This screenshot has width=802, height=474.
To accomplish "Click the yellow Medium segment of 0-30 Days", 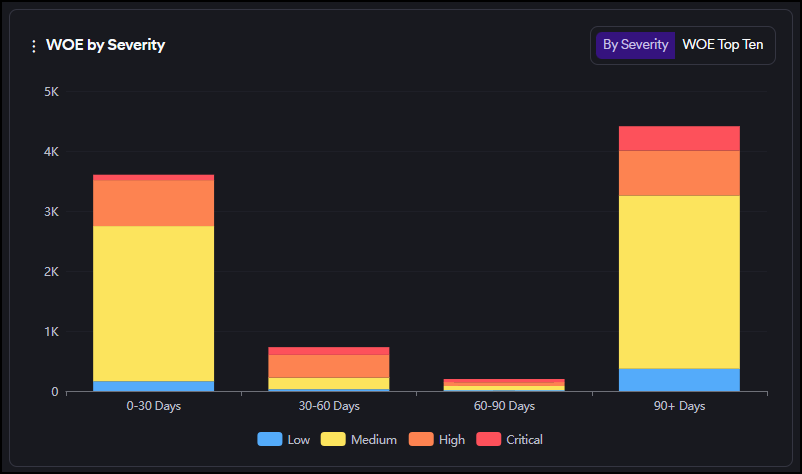I will point(153,303).
